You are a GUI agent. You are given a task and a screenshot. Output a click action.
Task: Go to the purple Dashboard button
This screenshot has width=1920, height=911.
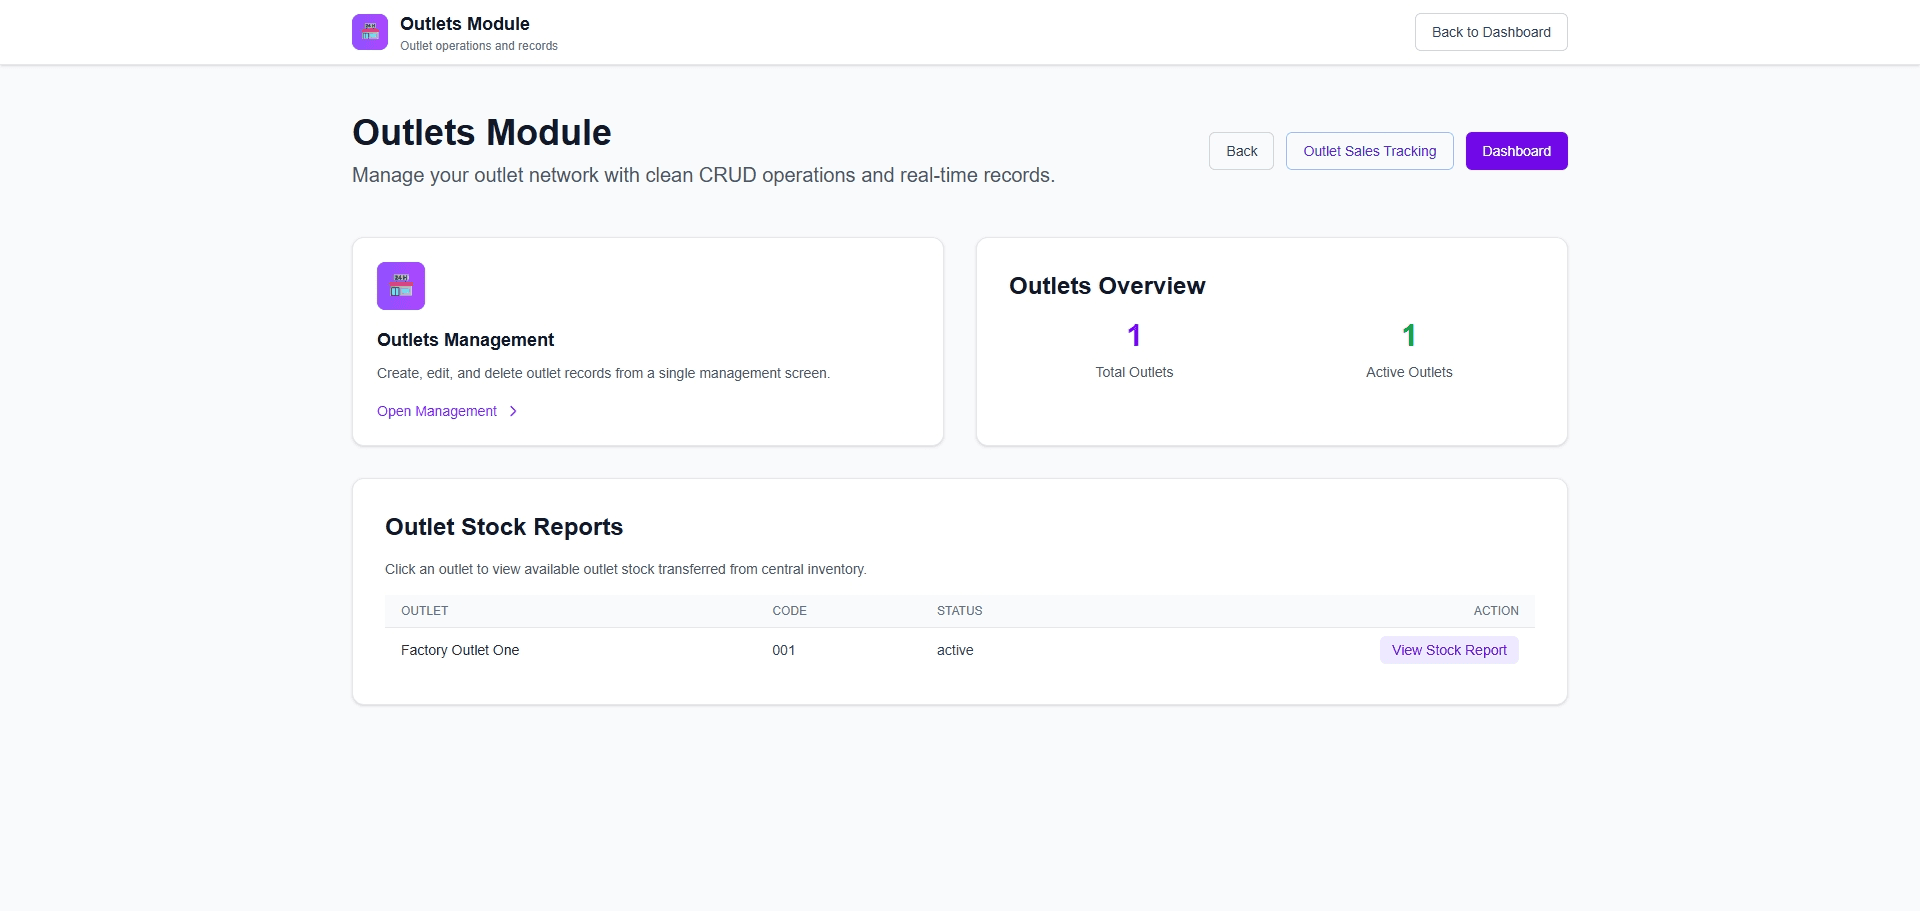pos(1515,151)
